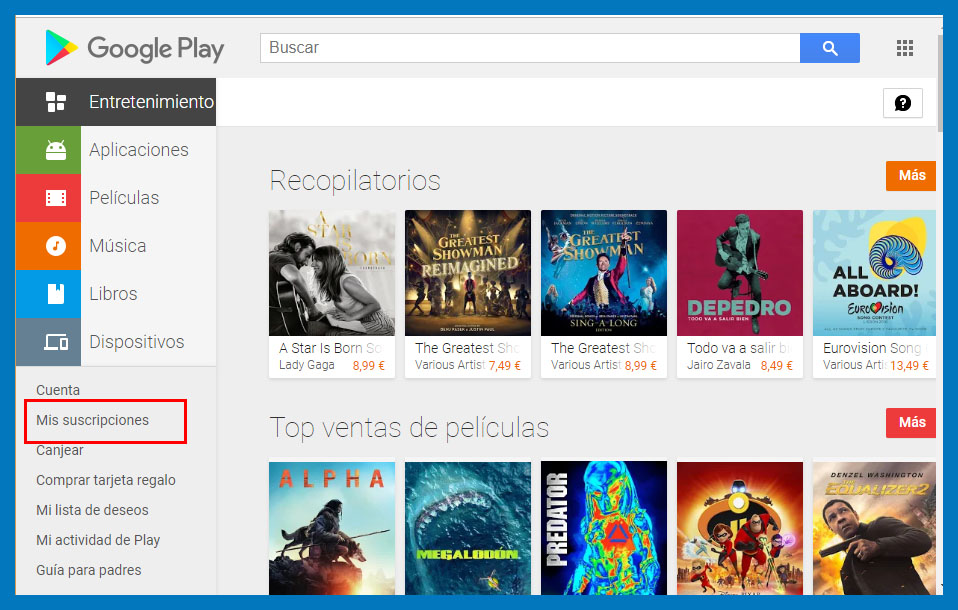Open the Recopilatorios heading
The image size is (958, 610).
tap(355, 180)
